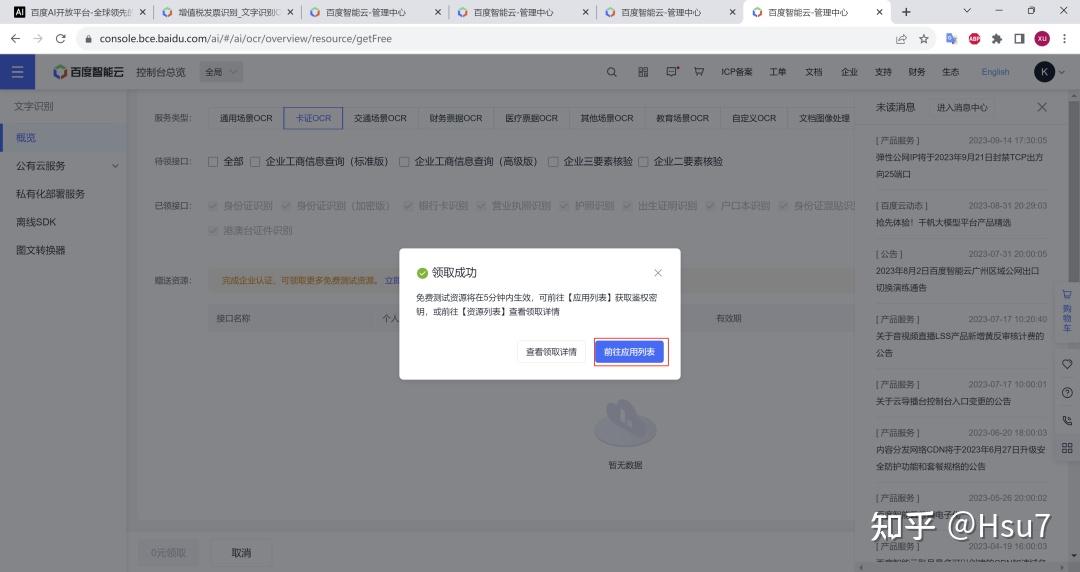Open the search icon in top navigation
Image resolution: width=1080 pixels, height=572 pixels.
point(611,72)
